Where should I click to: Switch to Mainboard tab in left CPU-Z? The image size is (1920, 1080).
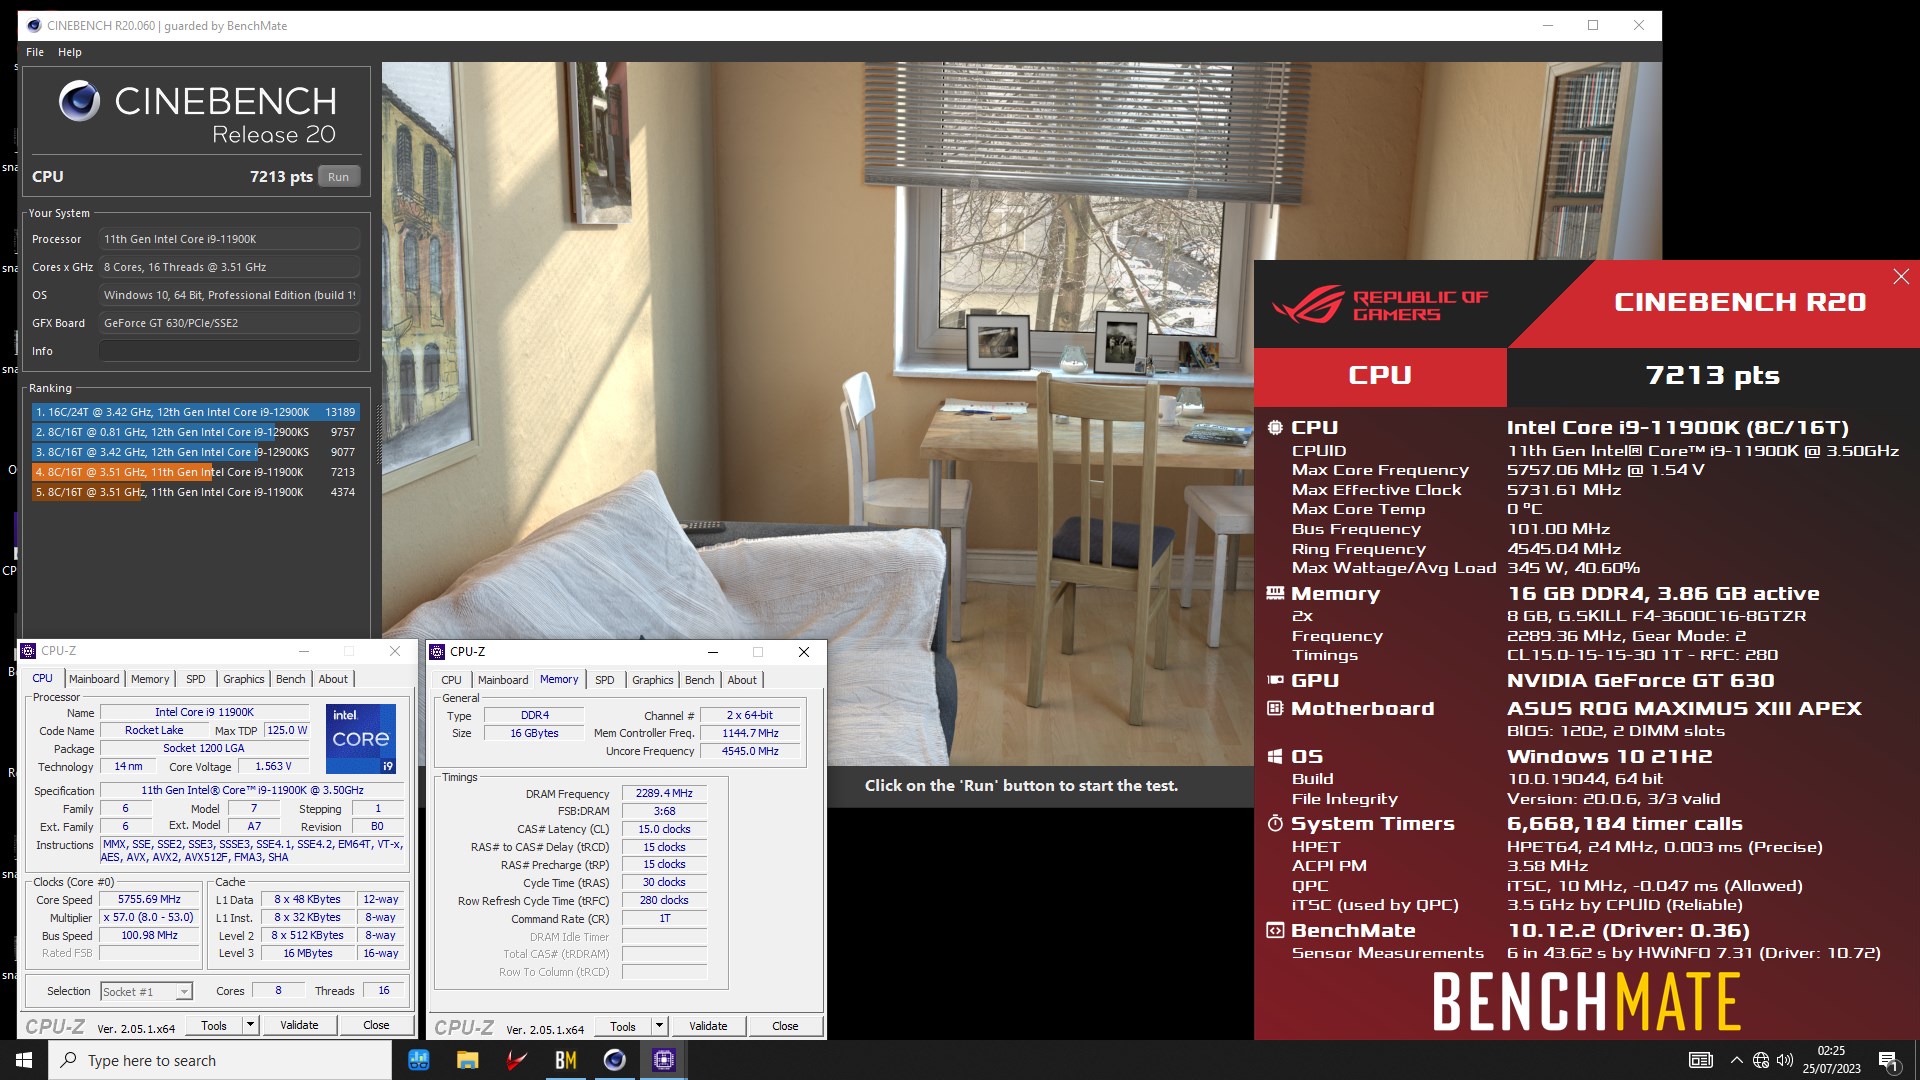tap(94, 679)
